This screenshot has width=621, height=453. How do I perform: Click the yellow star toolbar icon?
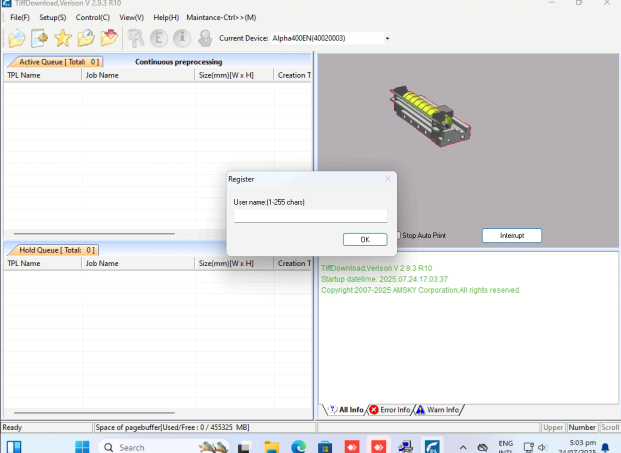coord(63,38)
